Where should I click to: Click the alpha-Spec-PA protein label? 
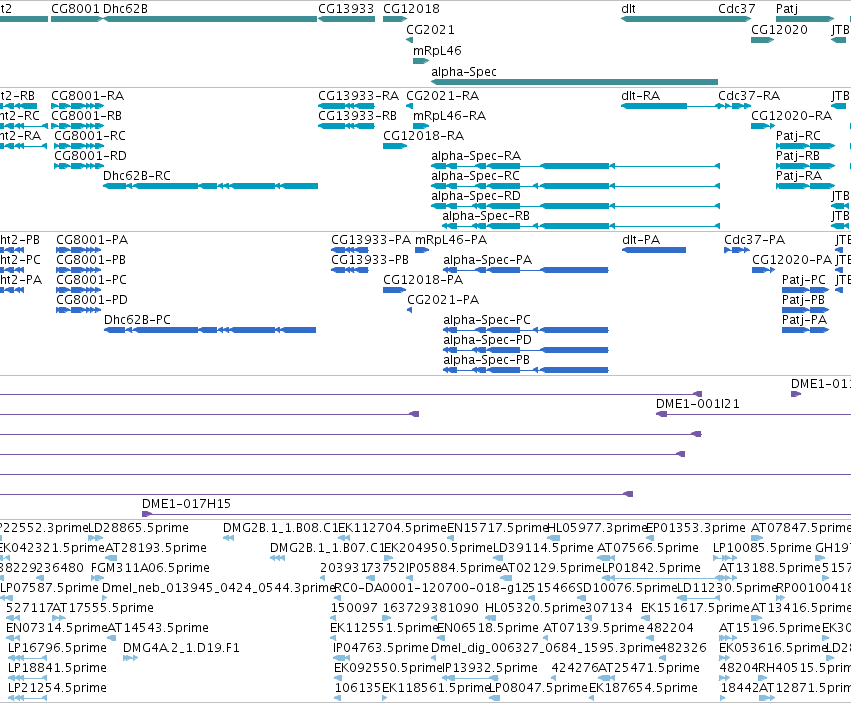click(487, 260)
